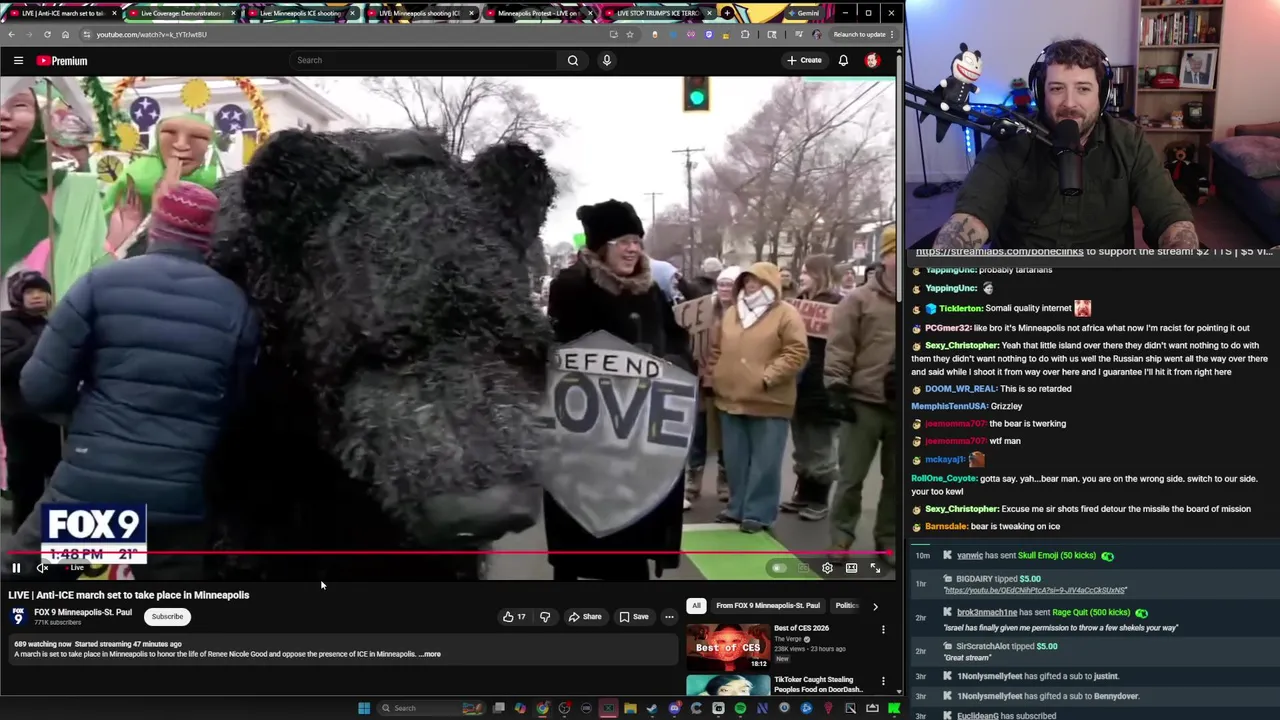Open Discord from the taskbar

(x=674, y=708)
